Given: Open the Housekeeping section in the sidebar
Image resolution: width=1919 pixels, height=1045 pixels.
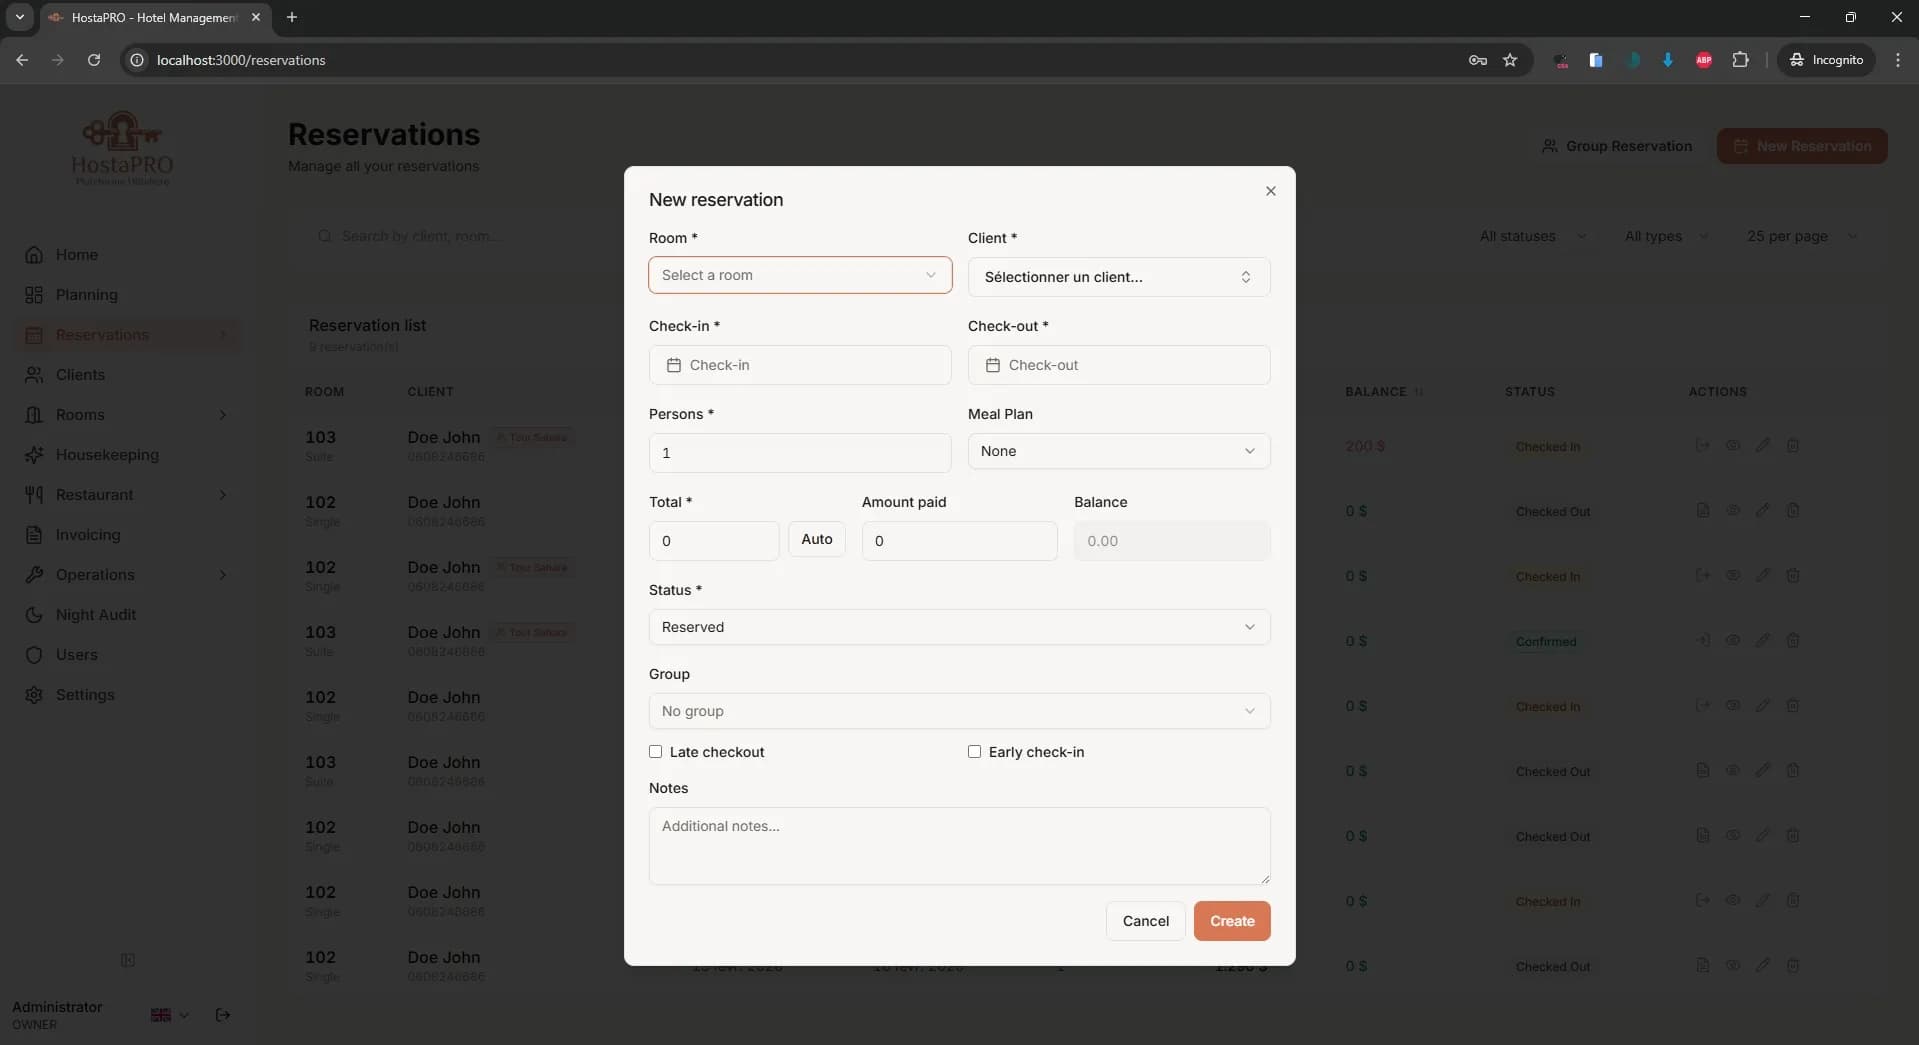Looking at the screenshot, I should click(x=107, y=454).
